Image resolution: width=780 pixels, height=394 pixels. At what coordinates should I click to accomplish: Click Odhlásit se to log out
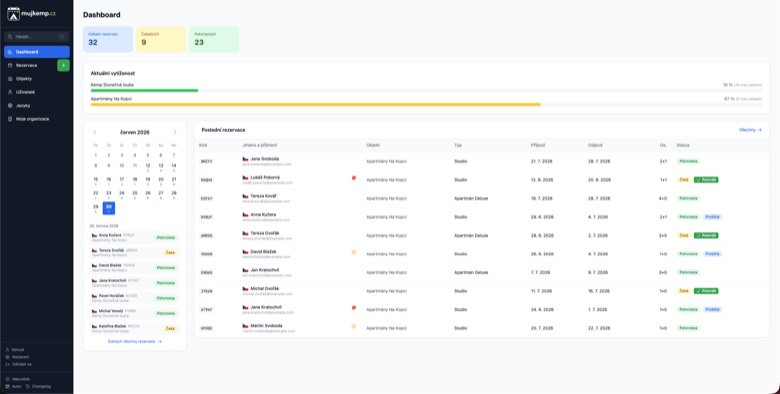point(18,364)
